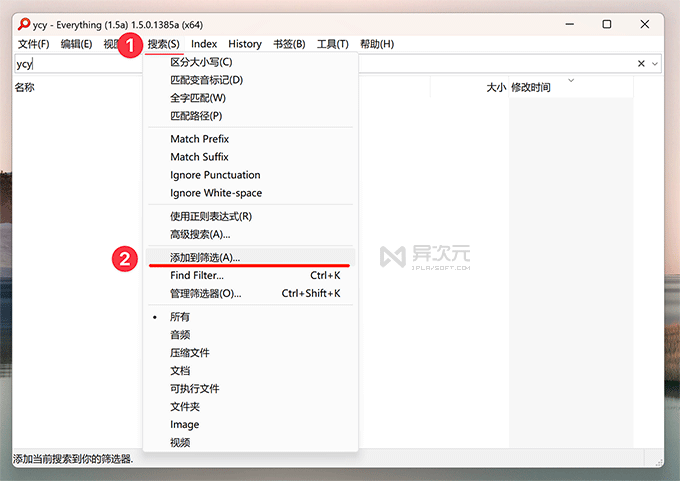
Task: Select the 所有 filter radio item
Action: 180,317
